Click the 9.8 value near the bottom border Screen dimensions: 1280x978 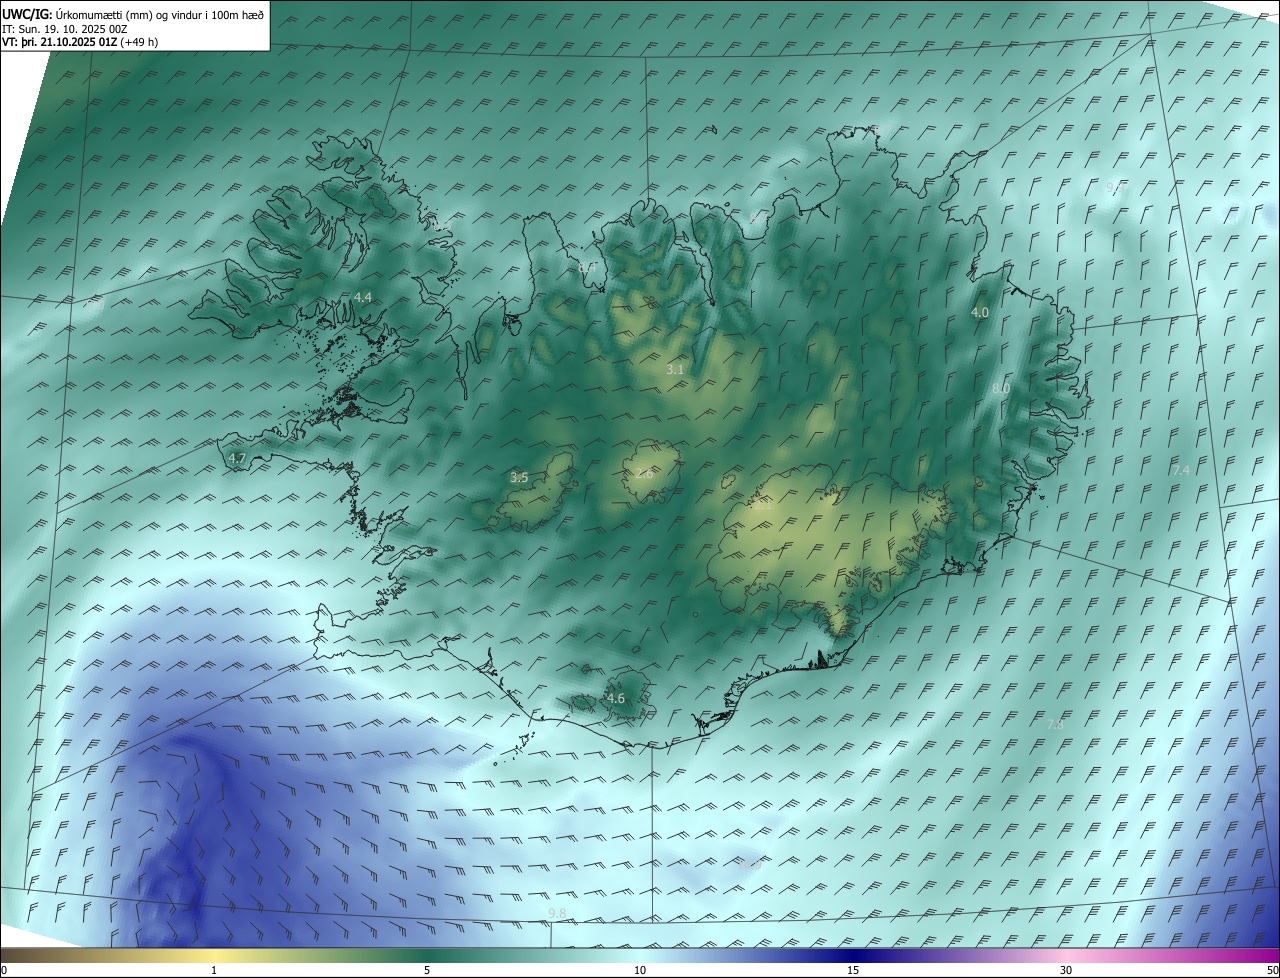(x=557, y=914)
